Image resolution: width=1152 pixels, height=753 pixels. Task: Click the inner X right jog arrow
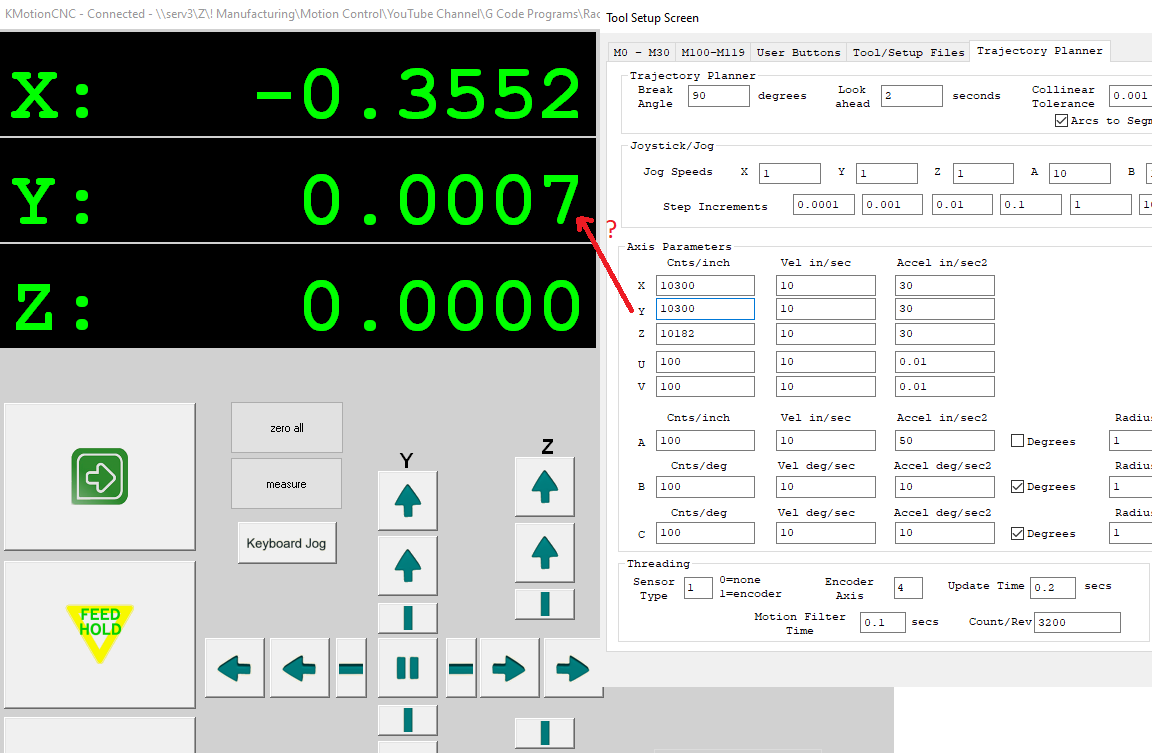click(x=509, y=668)
